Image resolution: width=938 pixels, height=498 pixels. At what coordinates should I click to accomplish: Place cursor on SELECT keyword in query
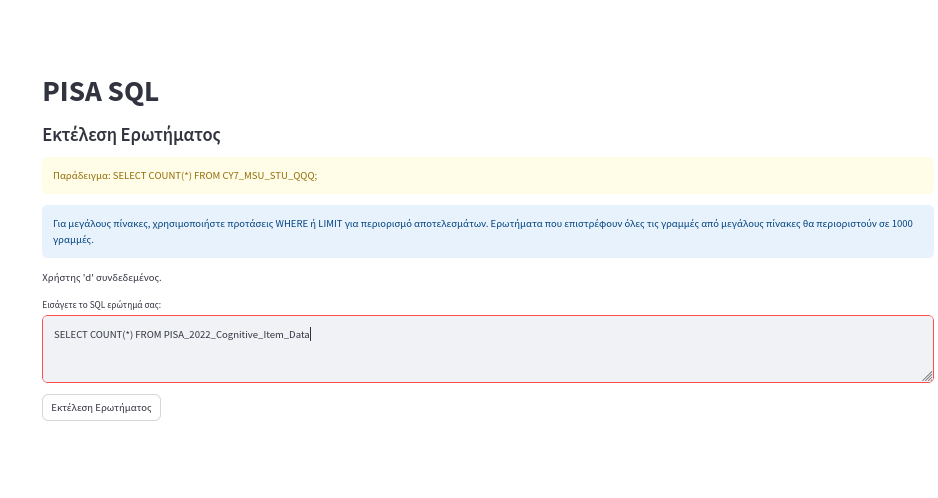(71, 335)
